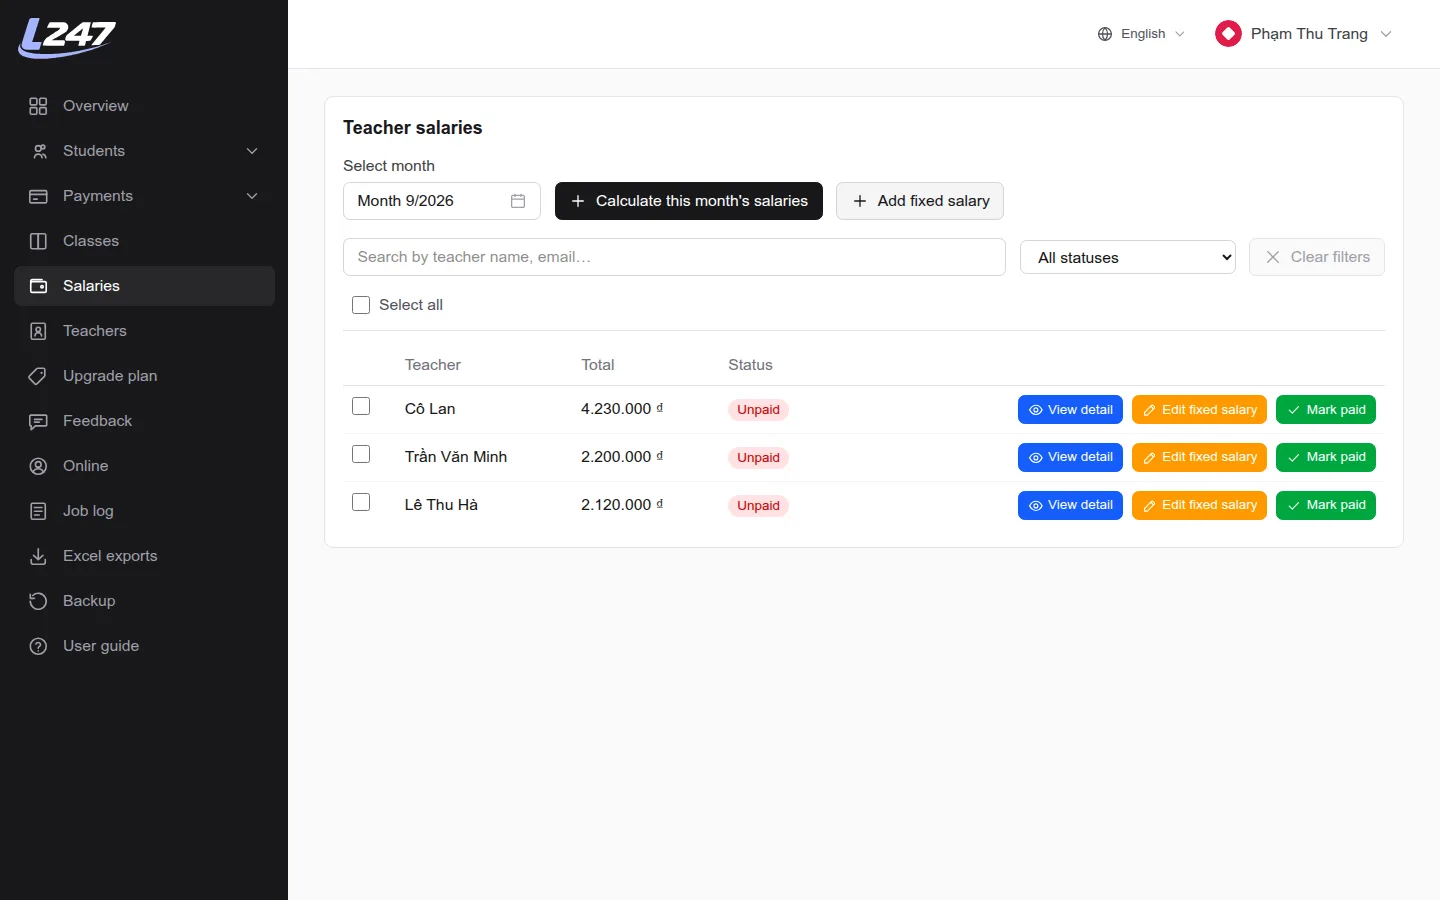Click the Classes book icon in sidebar
This screenshot has width=1440, height=900.
click(x=38, y=241)
